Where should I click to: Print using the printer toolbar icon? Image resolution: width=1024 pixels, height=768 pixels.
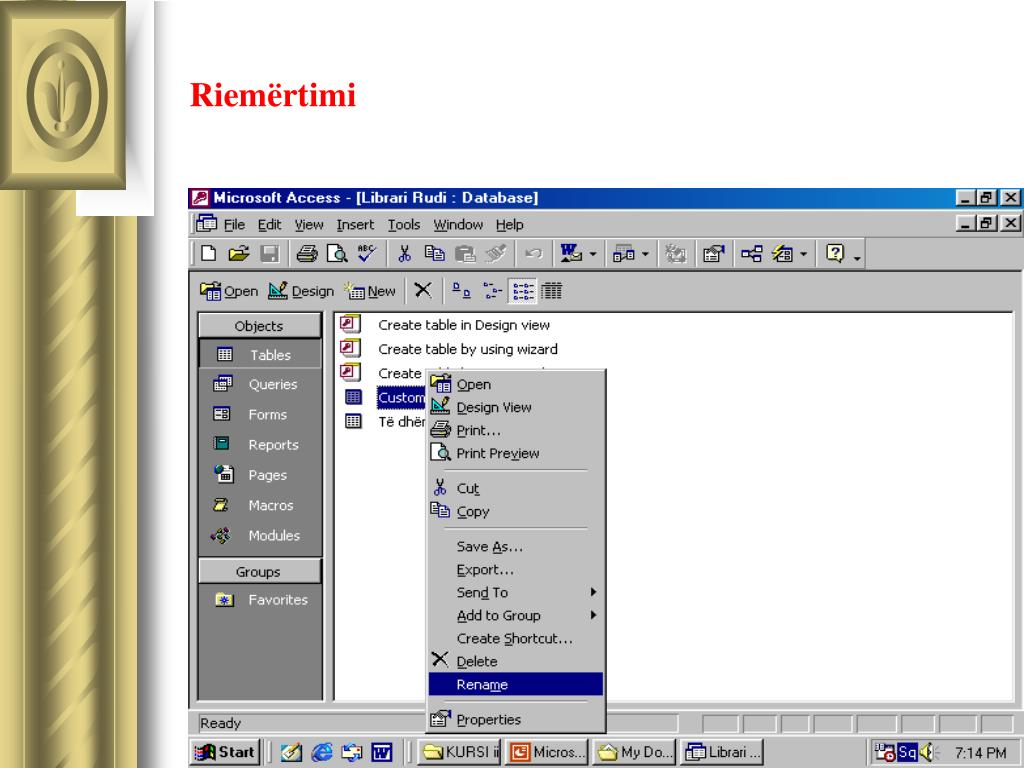tap(307, 253)
